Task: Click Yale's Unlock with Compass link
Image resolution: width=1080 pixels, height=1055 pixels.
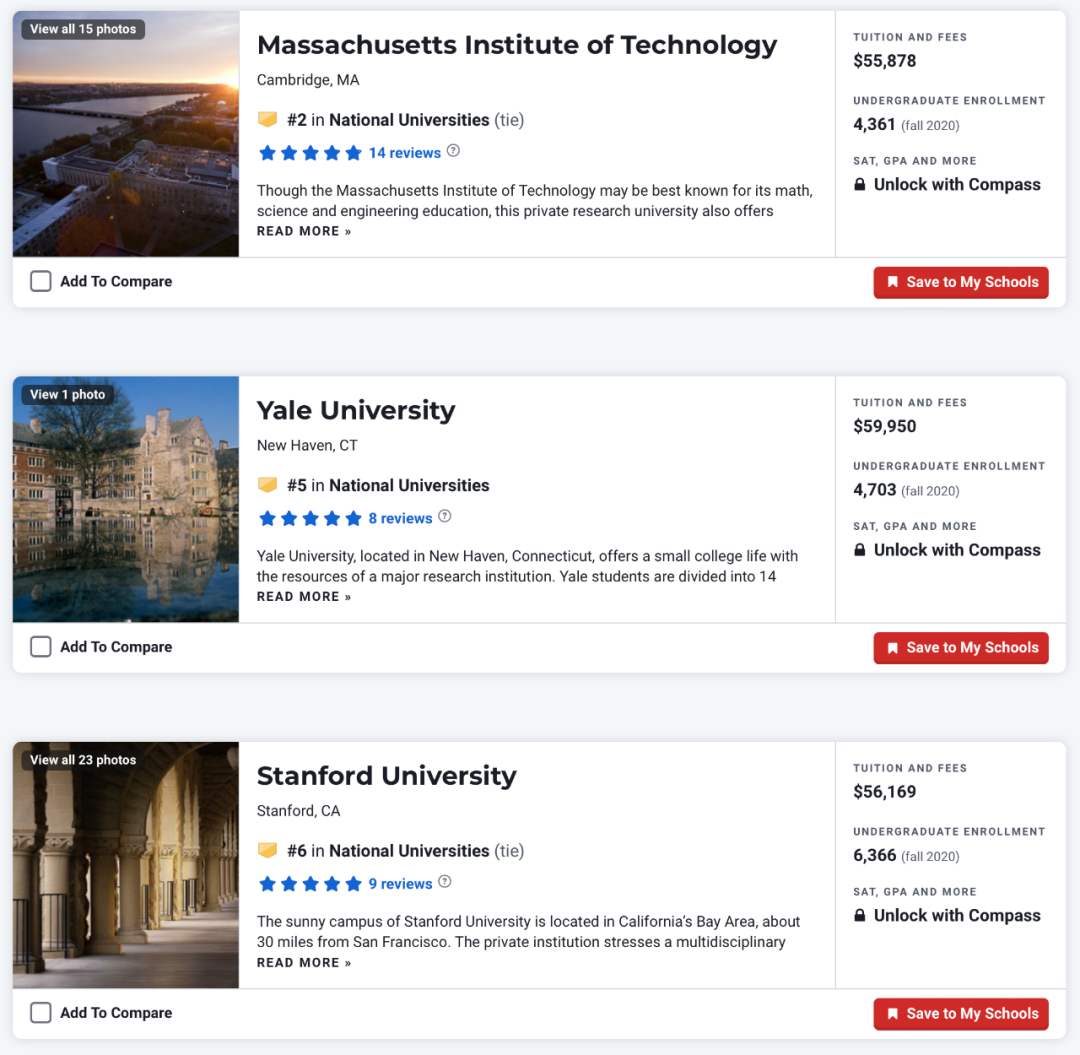Action: tap(956, 550)
